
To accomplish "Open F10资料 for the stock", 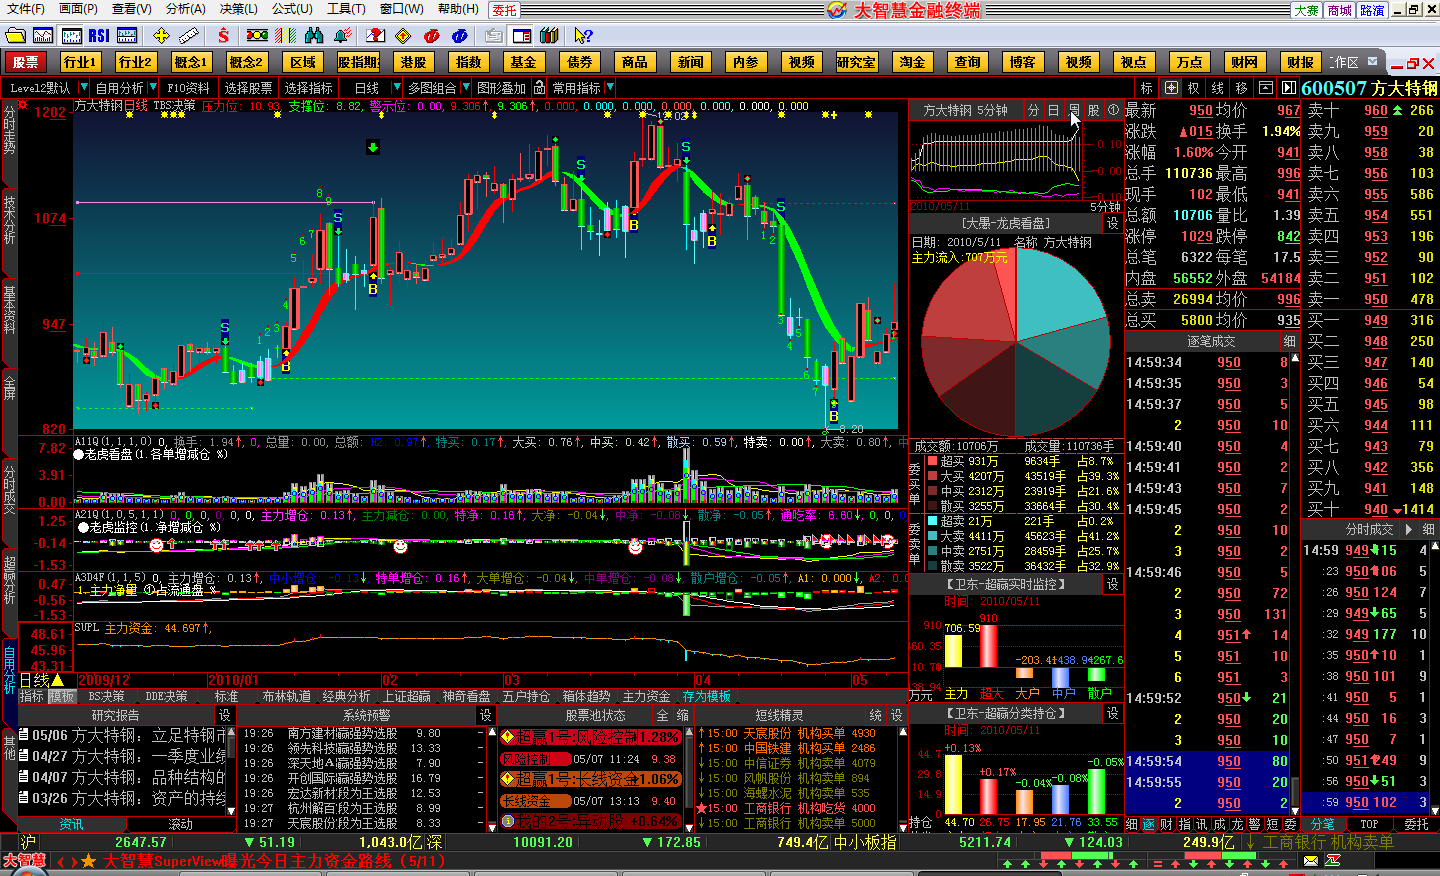I will tap(189, 88).
